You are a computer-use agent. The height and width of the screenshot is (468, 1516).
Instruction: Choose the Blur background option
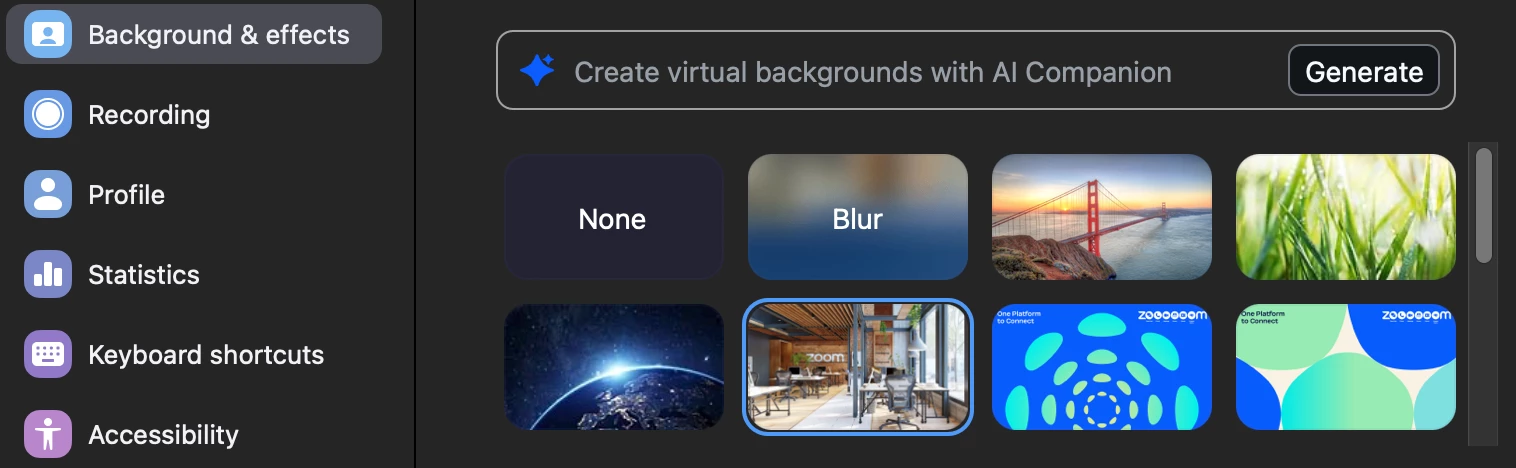pyautogui.click(x=858, y=217)
